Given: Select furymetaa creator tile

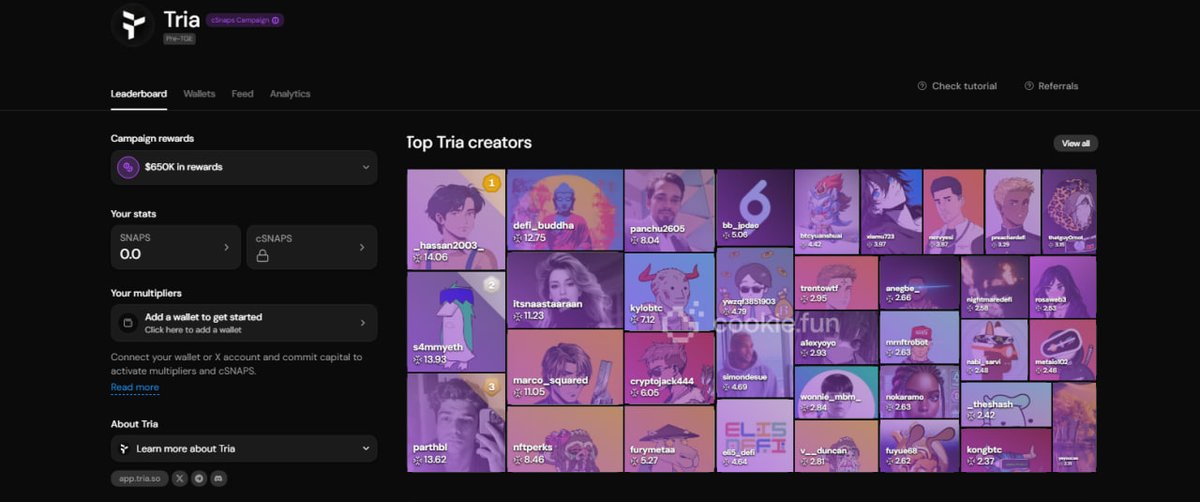Looking at the screenshot, I should (669, 438).
